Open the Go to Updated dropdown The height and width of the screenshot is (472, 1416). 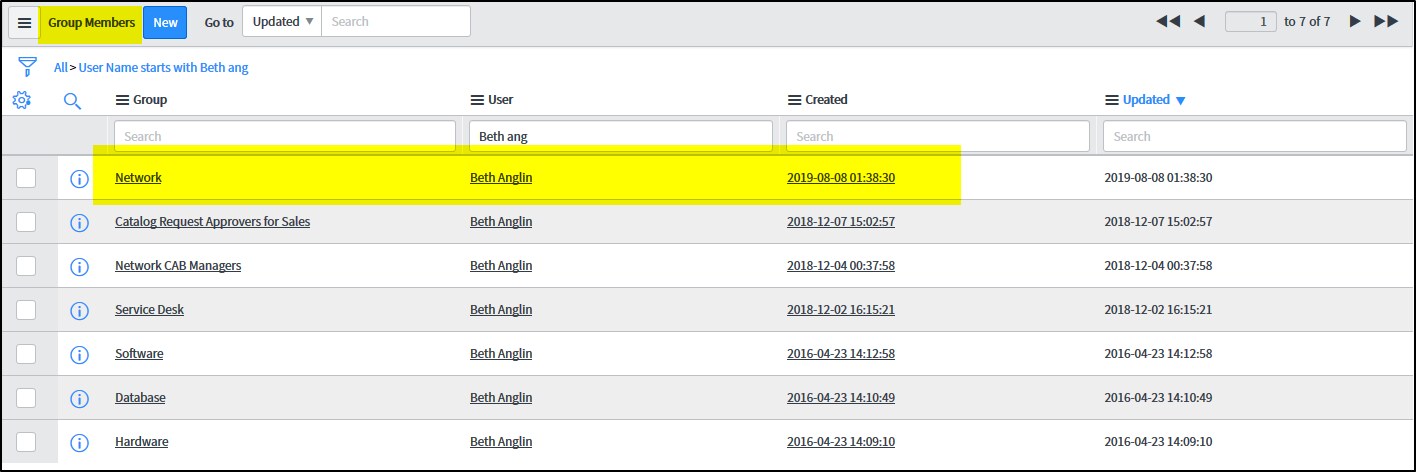click(x=282, y=21)
